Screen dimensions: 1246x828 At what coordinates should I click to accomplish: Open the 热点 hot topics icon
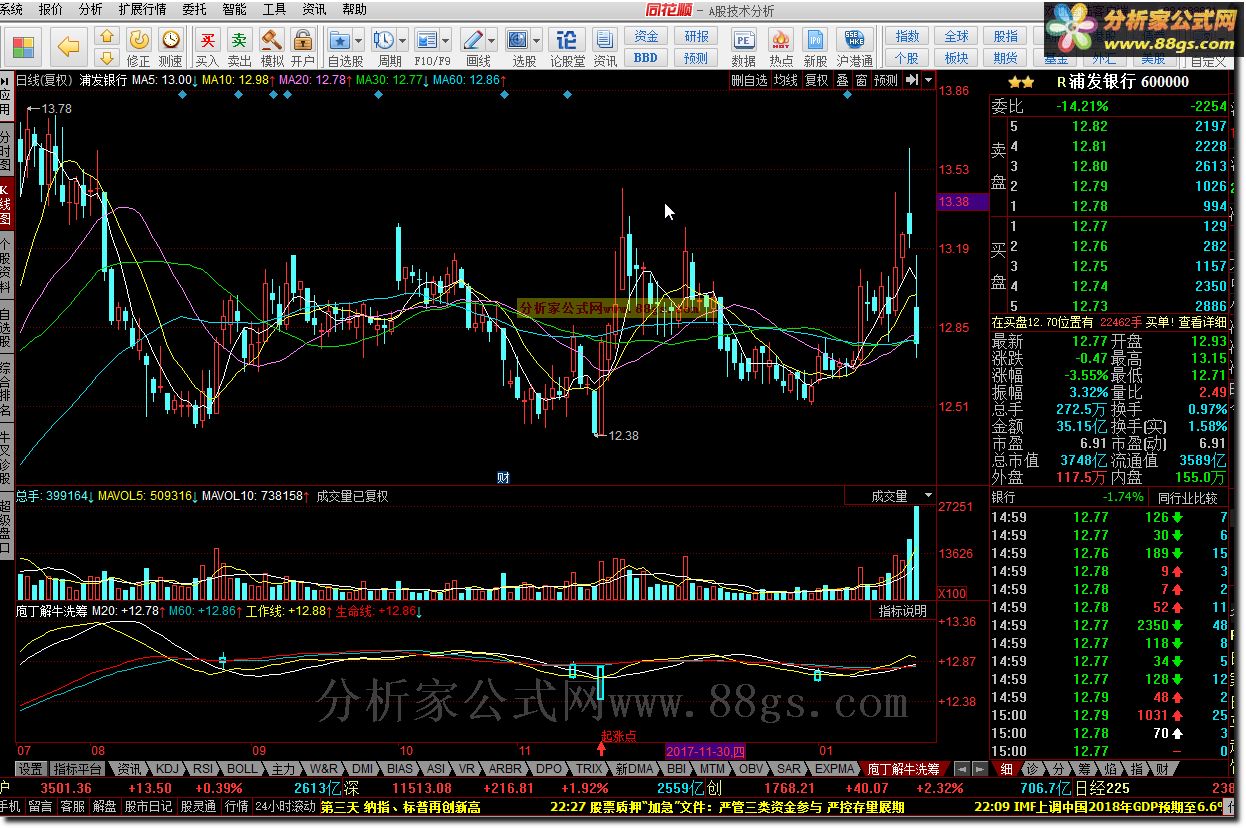pyautogui.click(x=782, y=47)
